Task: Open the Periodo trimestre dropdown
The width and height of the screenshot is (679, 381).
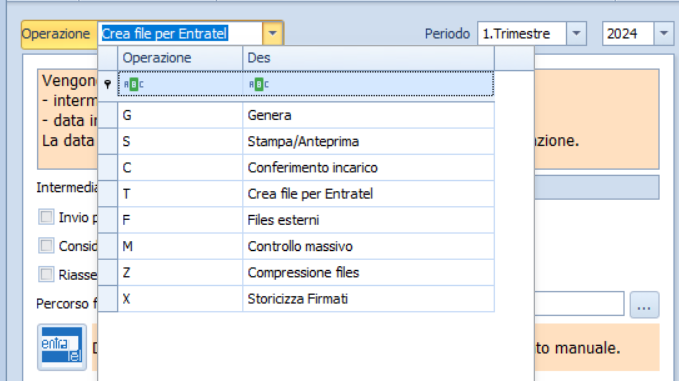Action: pos(576,33)
